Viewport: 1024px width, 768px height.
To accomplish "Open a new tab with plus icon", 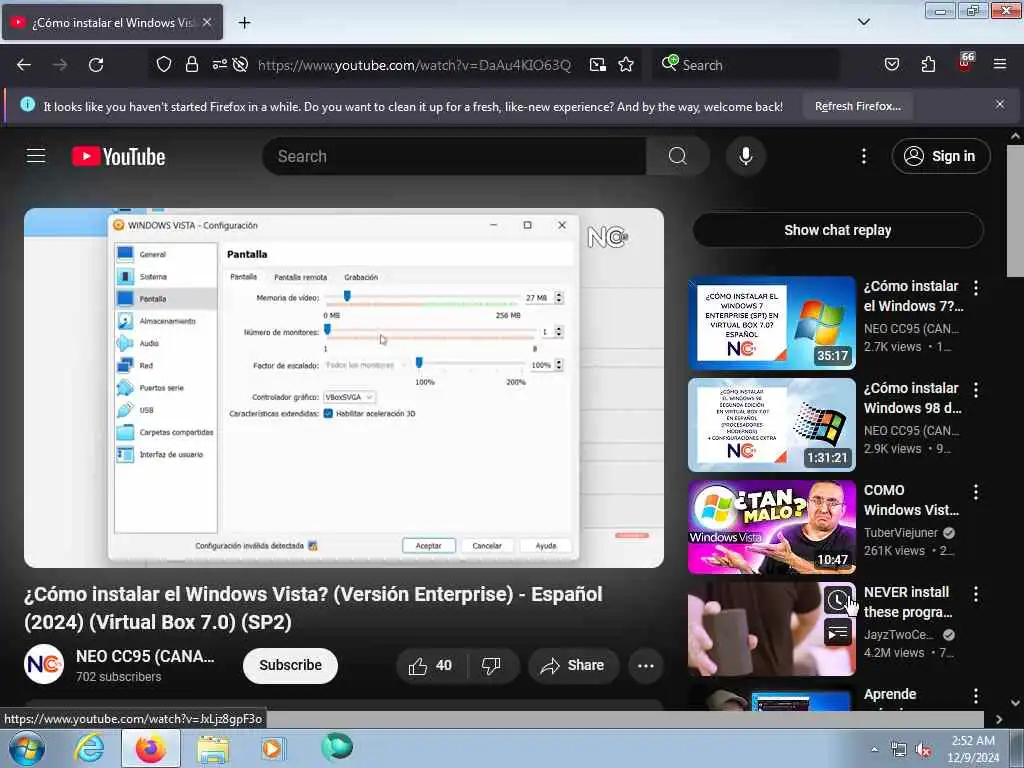I will point(244,23).
